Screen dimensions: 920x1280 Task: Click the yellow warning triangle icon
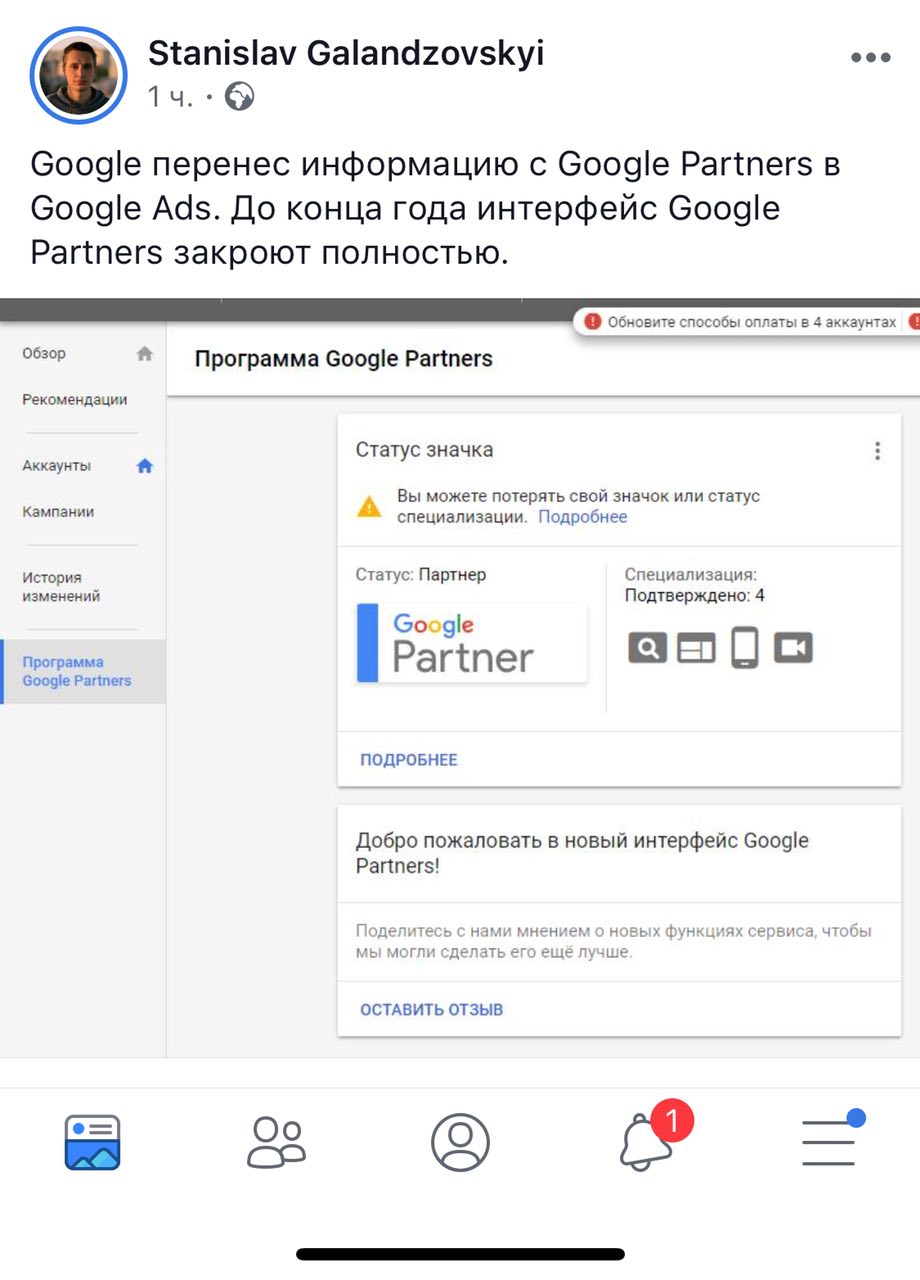click(x=369, y=506)
